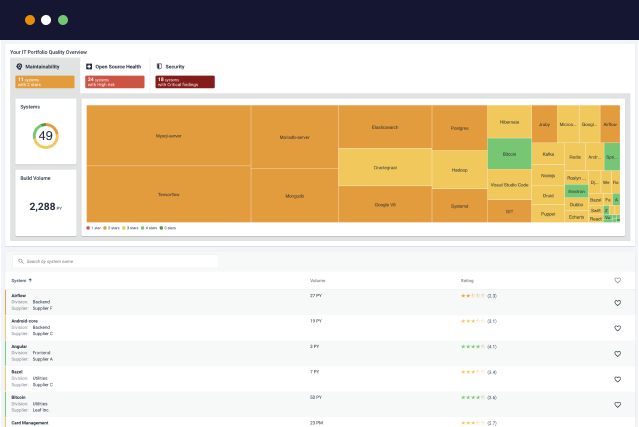Click the 24 systems with High risk badge
The image size is (639, 427).
point(115,82)
